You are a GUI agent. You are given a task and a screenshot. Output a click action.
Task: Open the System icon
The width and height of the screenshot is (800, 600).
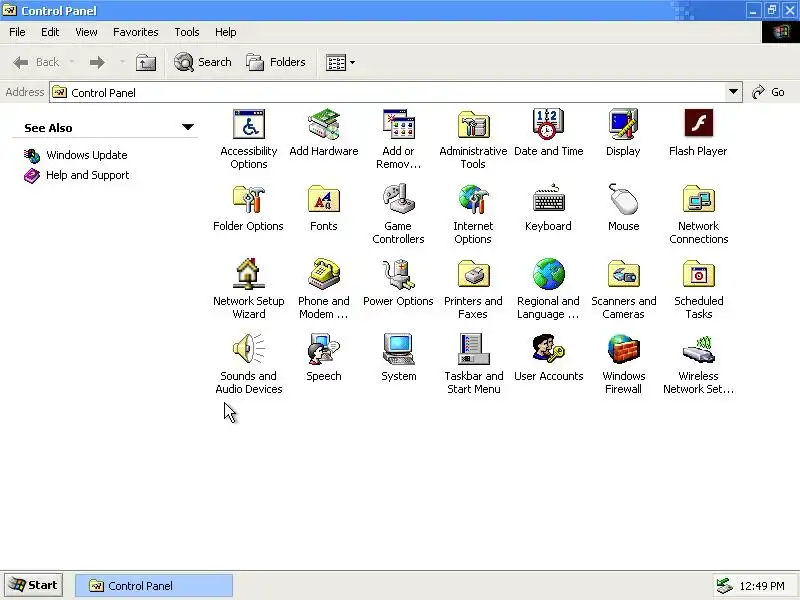398,349
